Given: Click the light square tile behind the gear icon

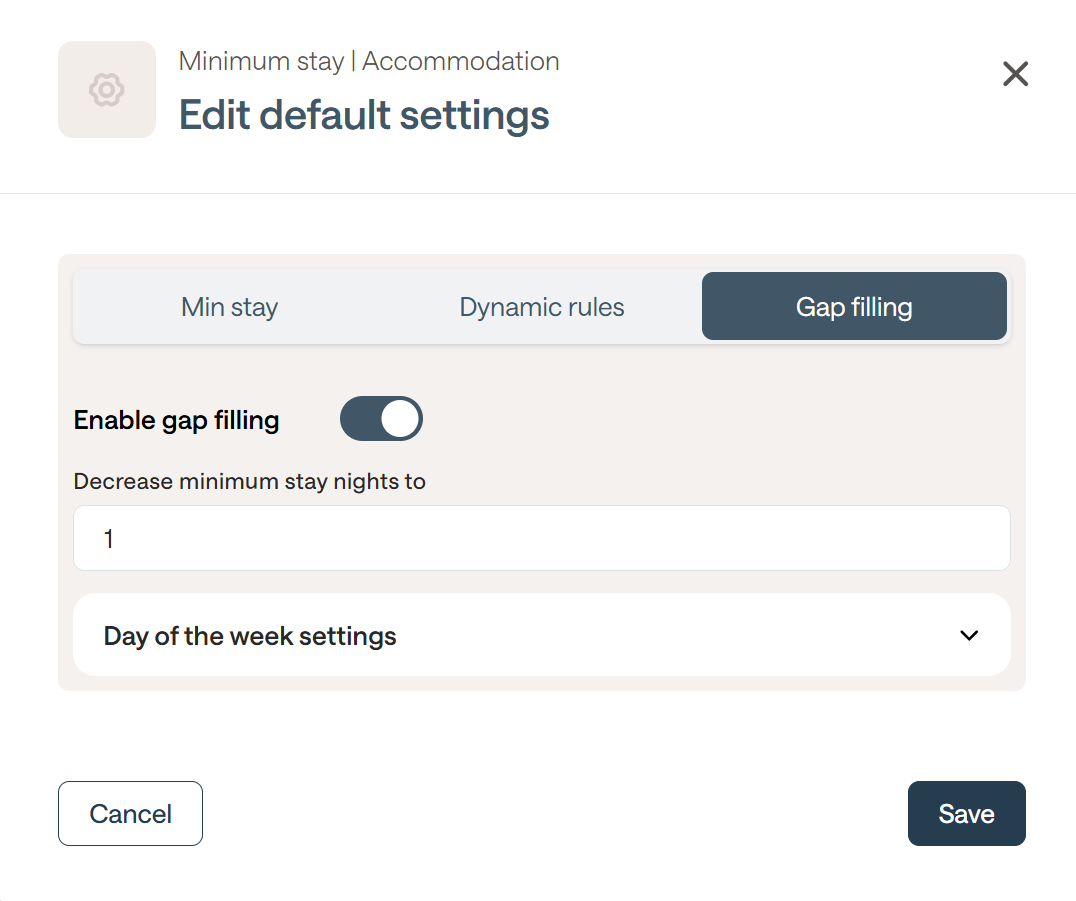Looking at the screenshot, I should (x=107, y=89).
